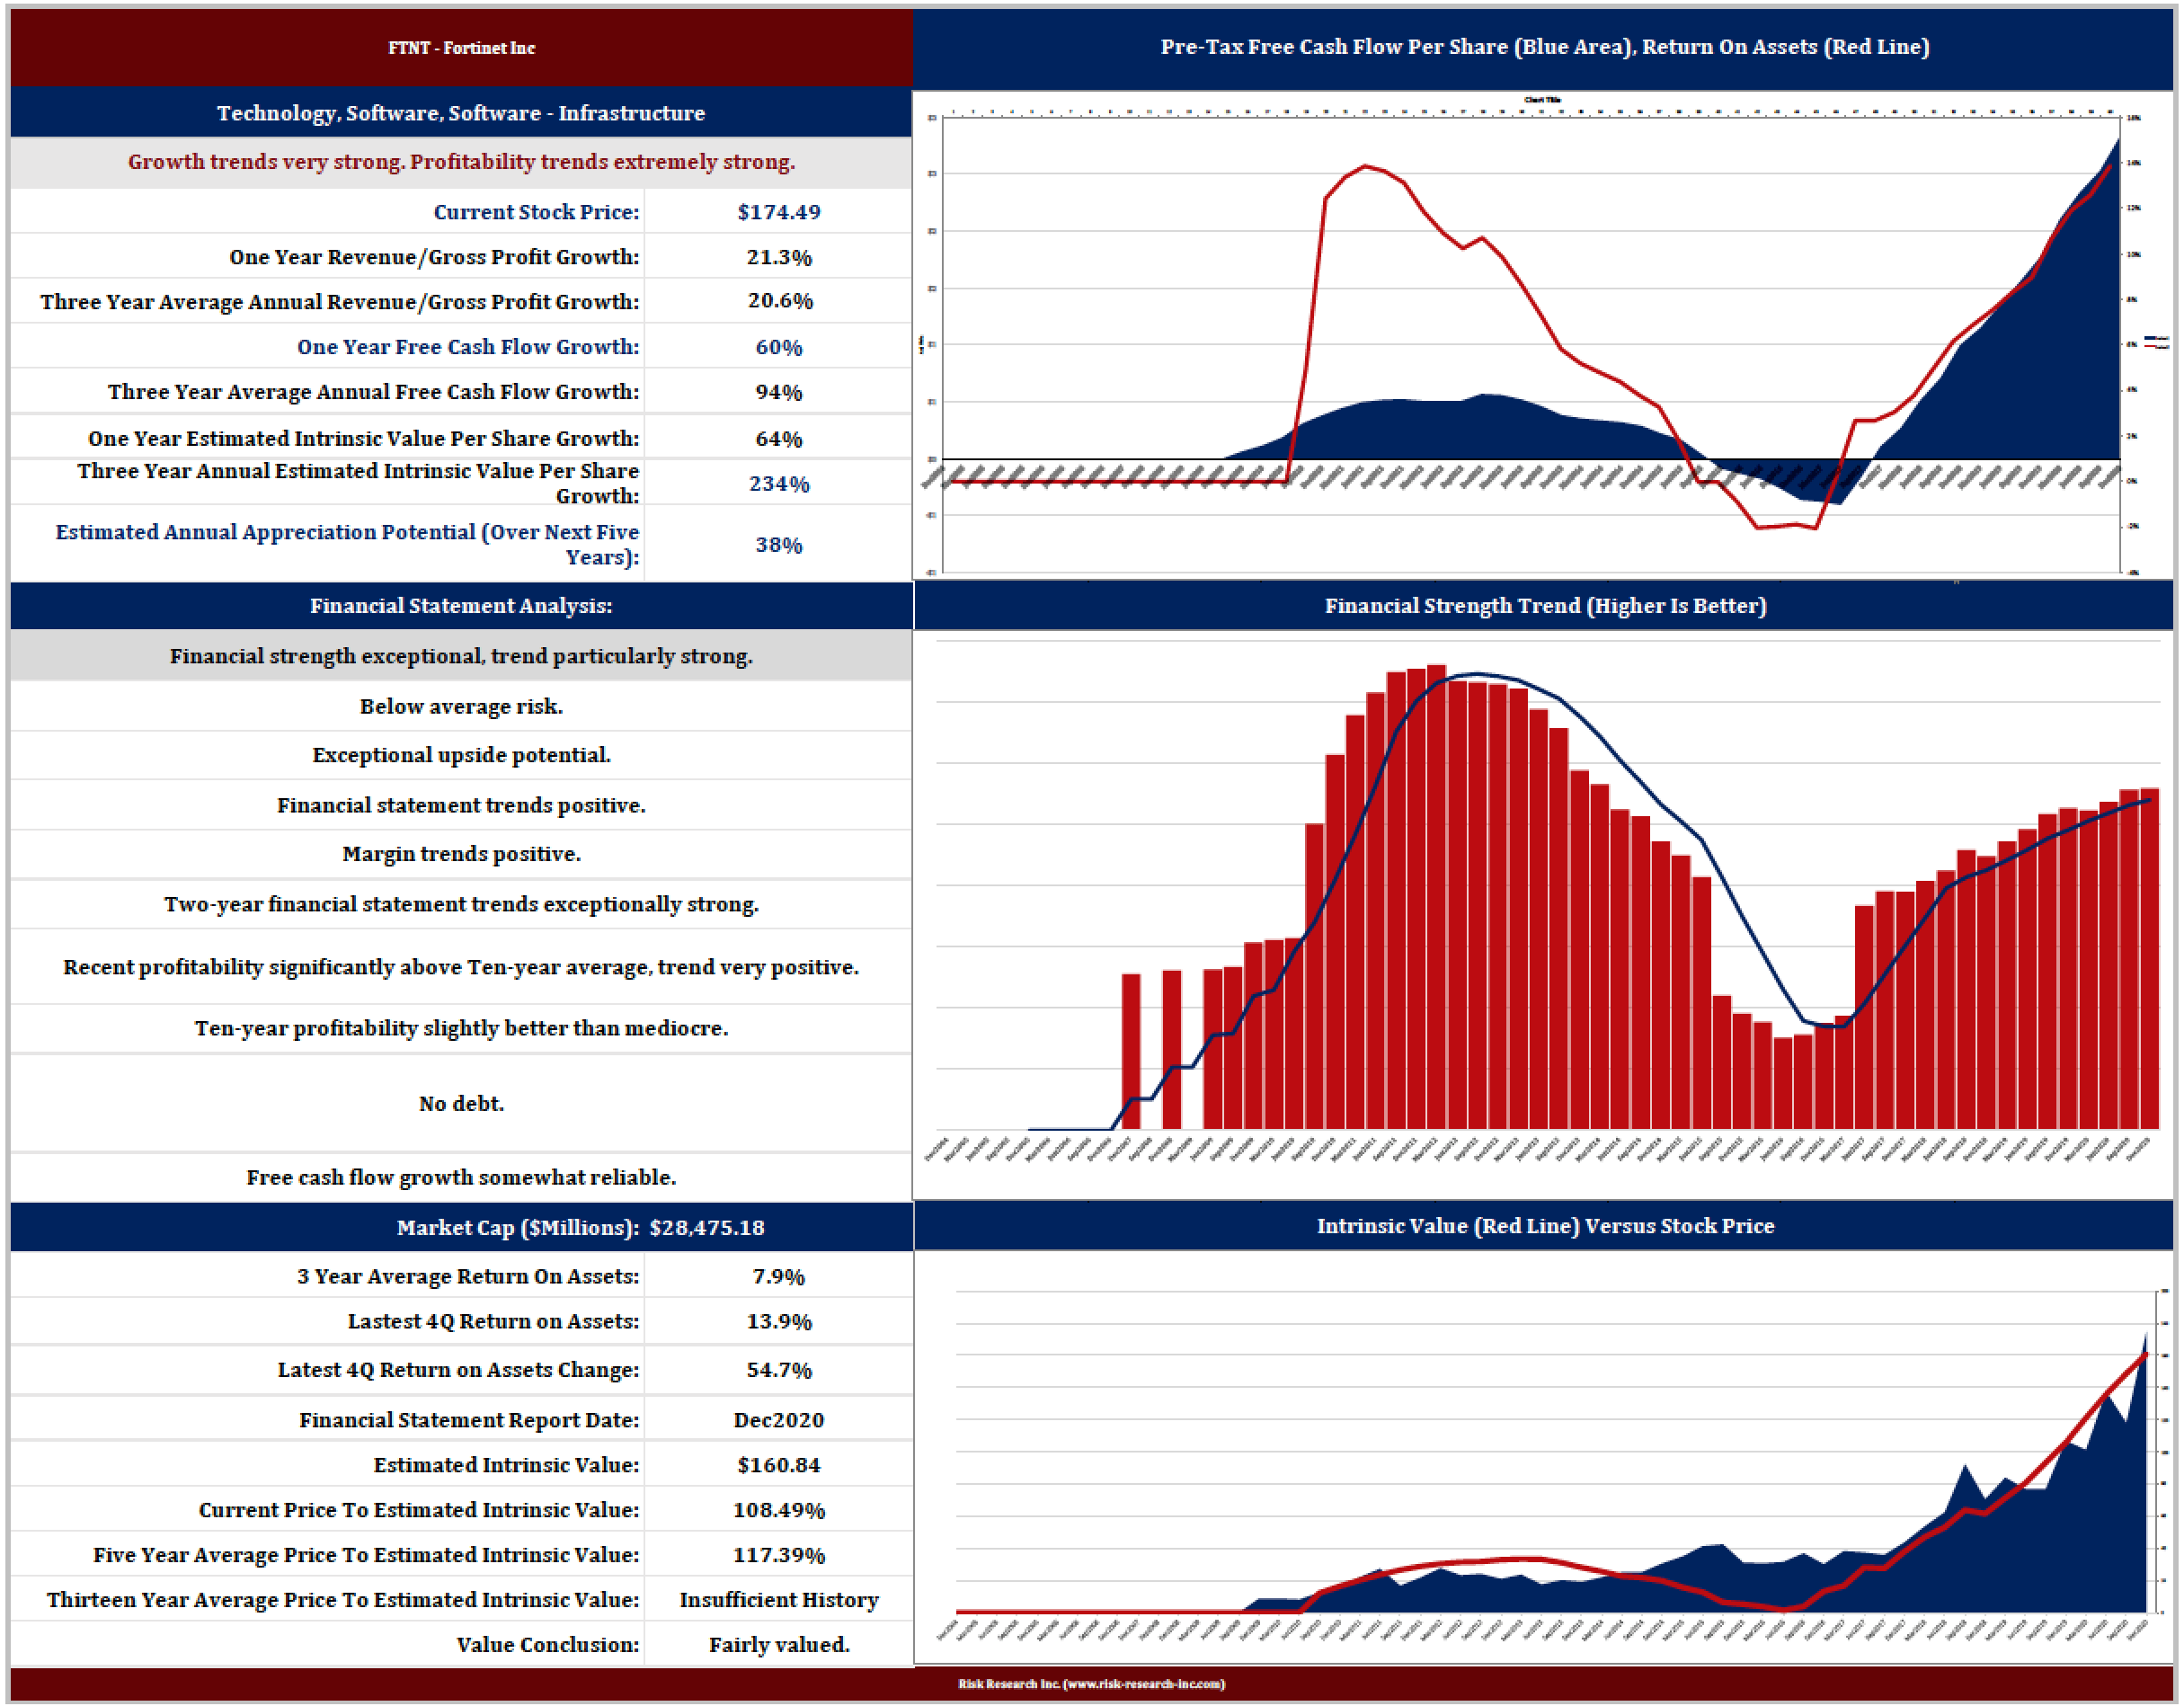
Task: Click the Insufficient History value
Action: coord(779,1600)
